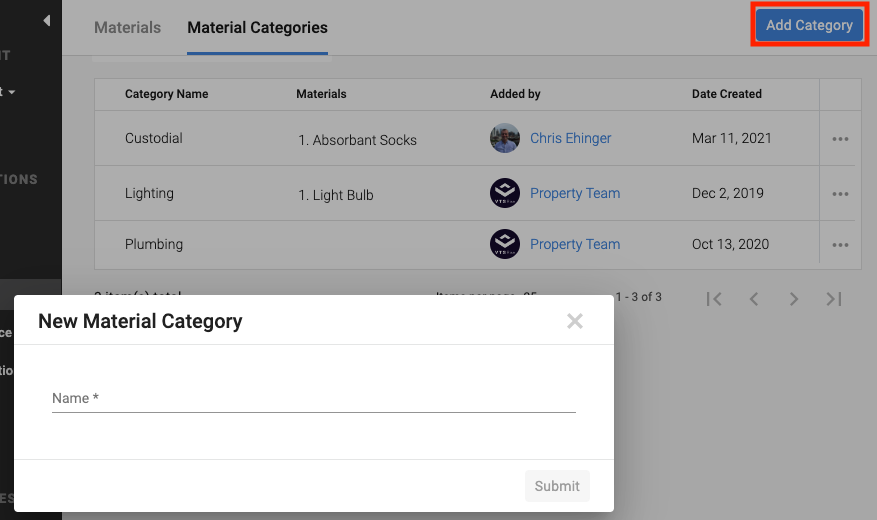Click the '1. Light Bulb' material entry

pyautogui.click(x=336, y=195)
